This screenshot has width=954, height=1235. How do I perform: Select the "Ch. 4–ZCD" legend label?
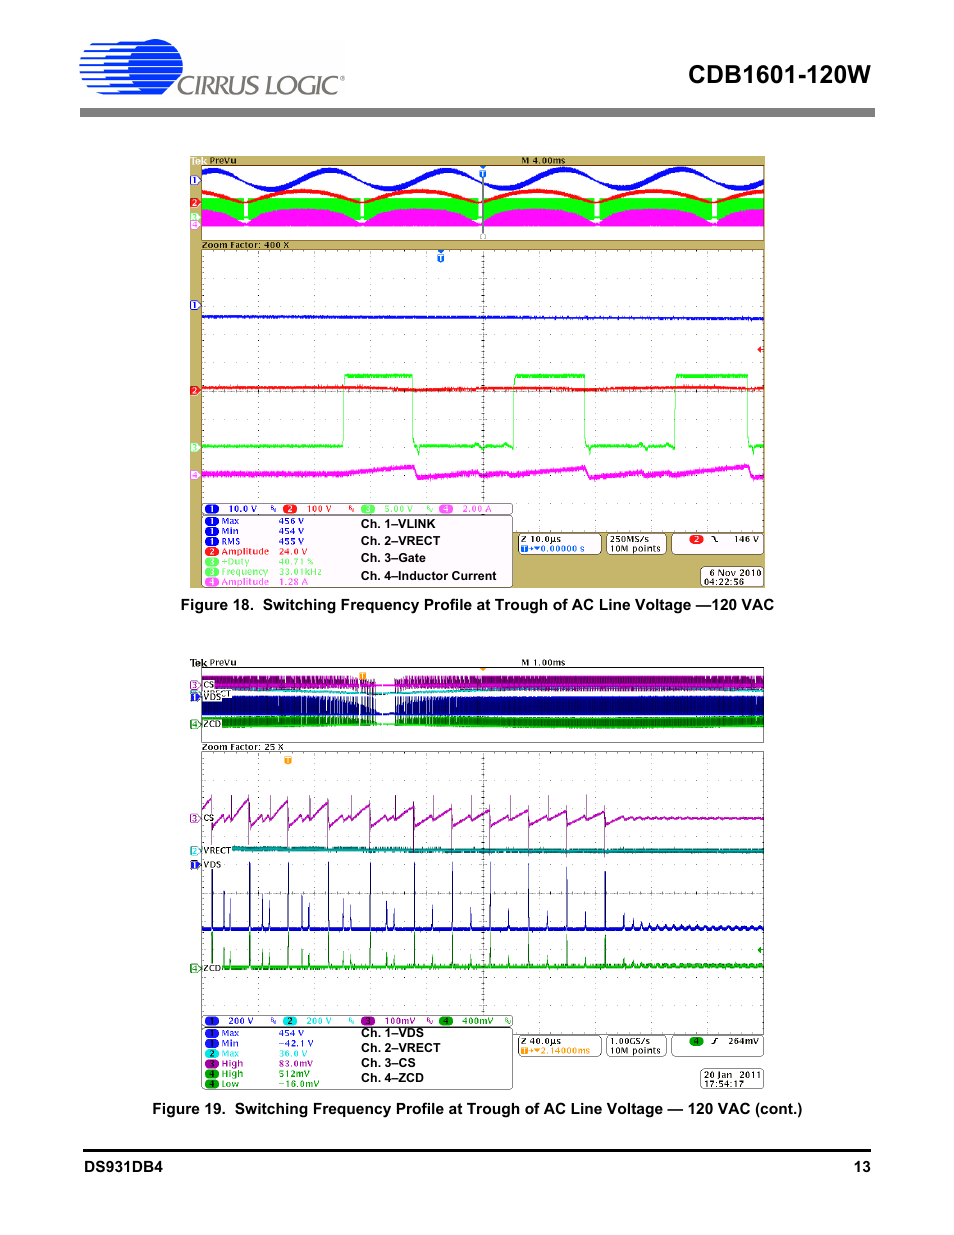pyautogui.click(x=392, y=1078)
